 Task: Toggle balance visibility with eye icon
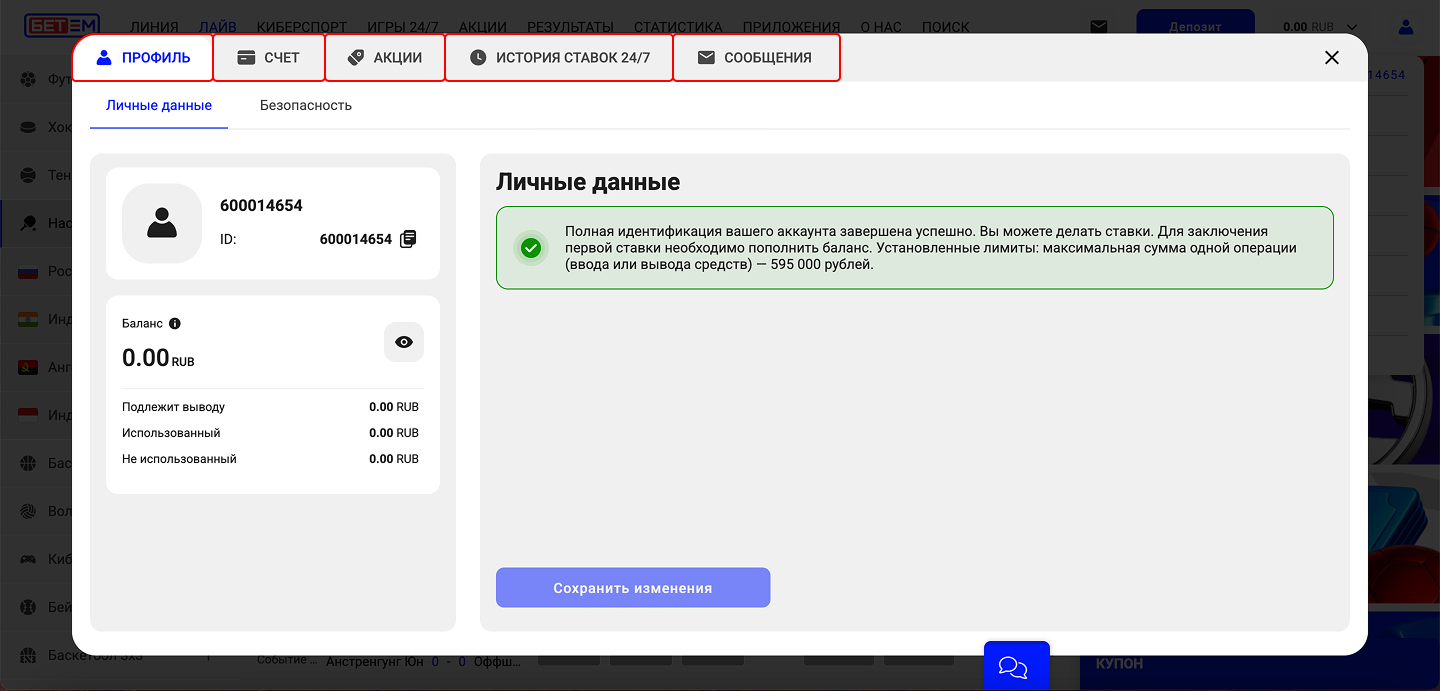[404, 342]
